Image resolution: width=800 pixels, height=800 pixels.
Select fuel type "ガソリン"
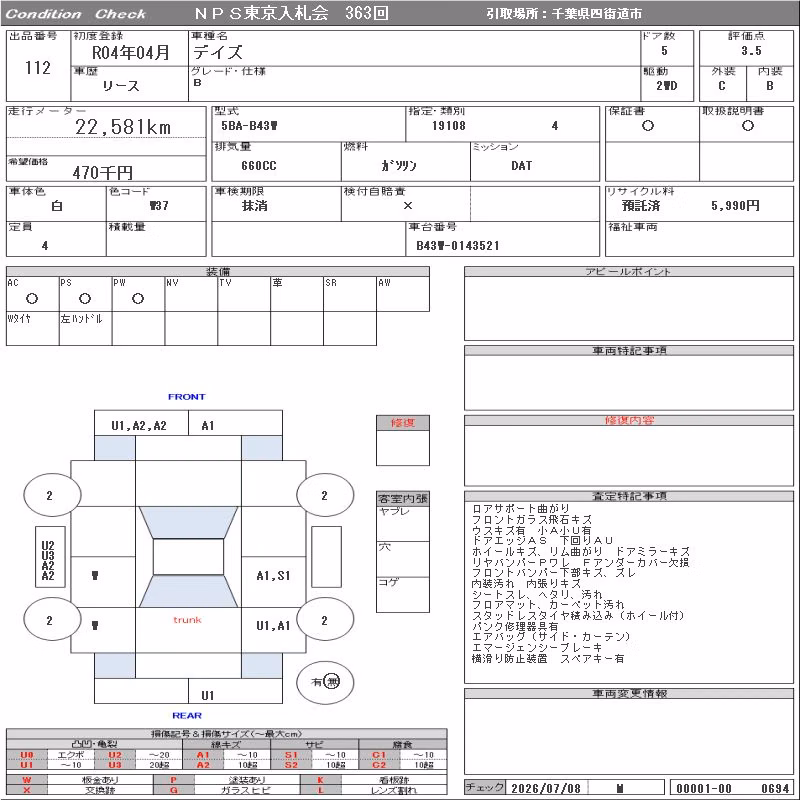399,165
